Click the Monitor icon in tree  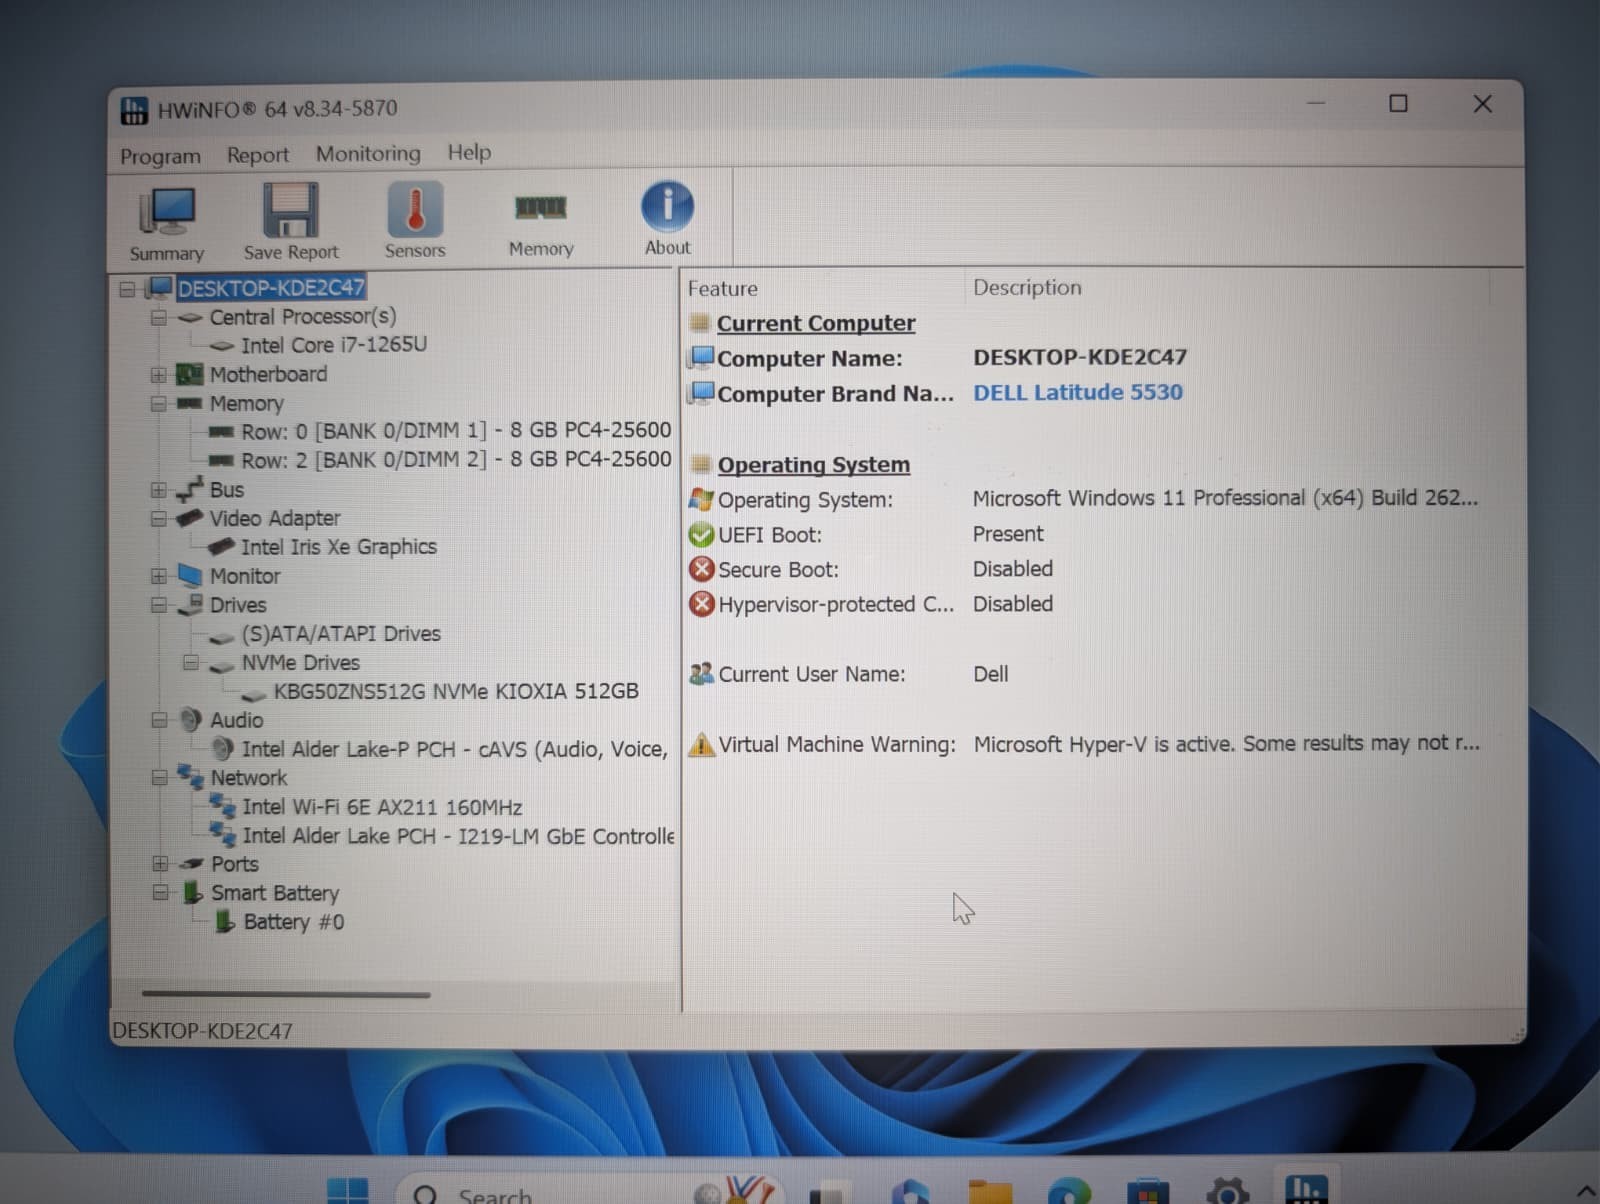click(190, 576)
